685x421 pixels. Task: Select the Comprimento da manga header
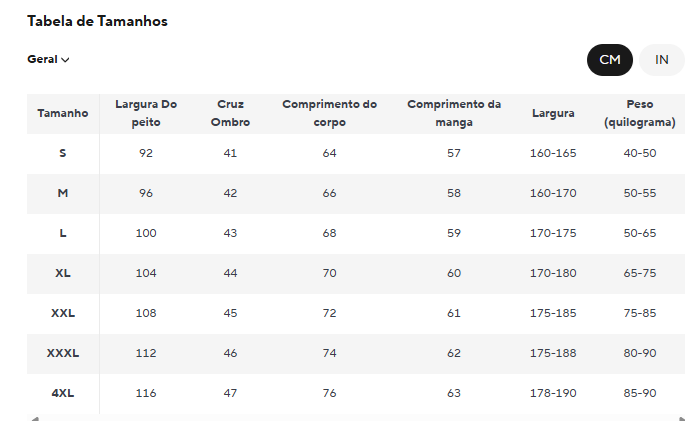tap(454, 114)
